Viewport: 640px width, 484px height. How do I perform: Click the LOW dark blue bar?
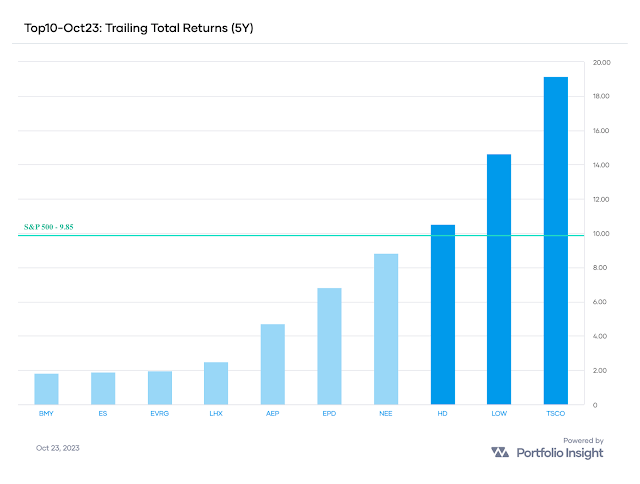pyautogui.click(x=499, y=279)
